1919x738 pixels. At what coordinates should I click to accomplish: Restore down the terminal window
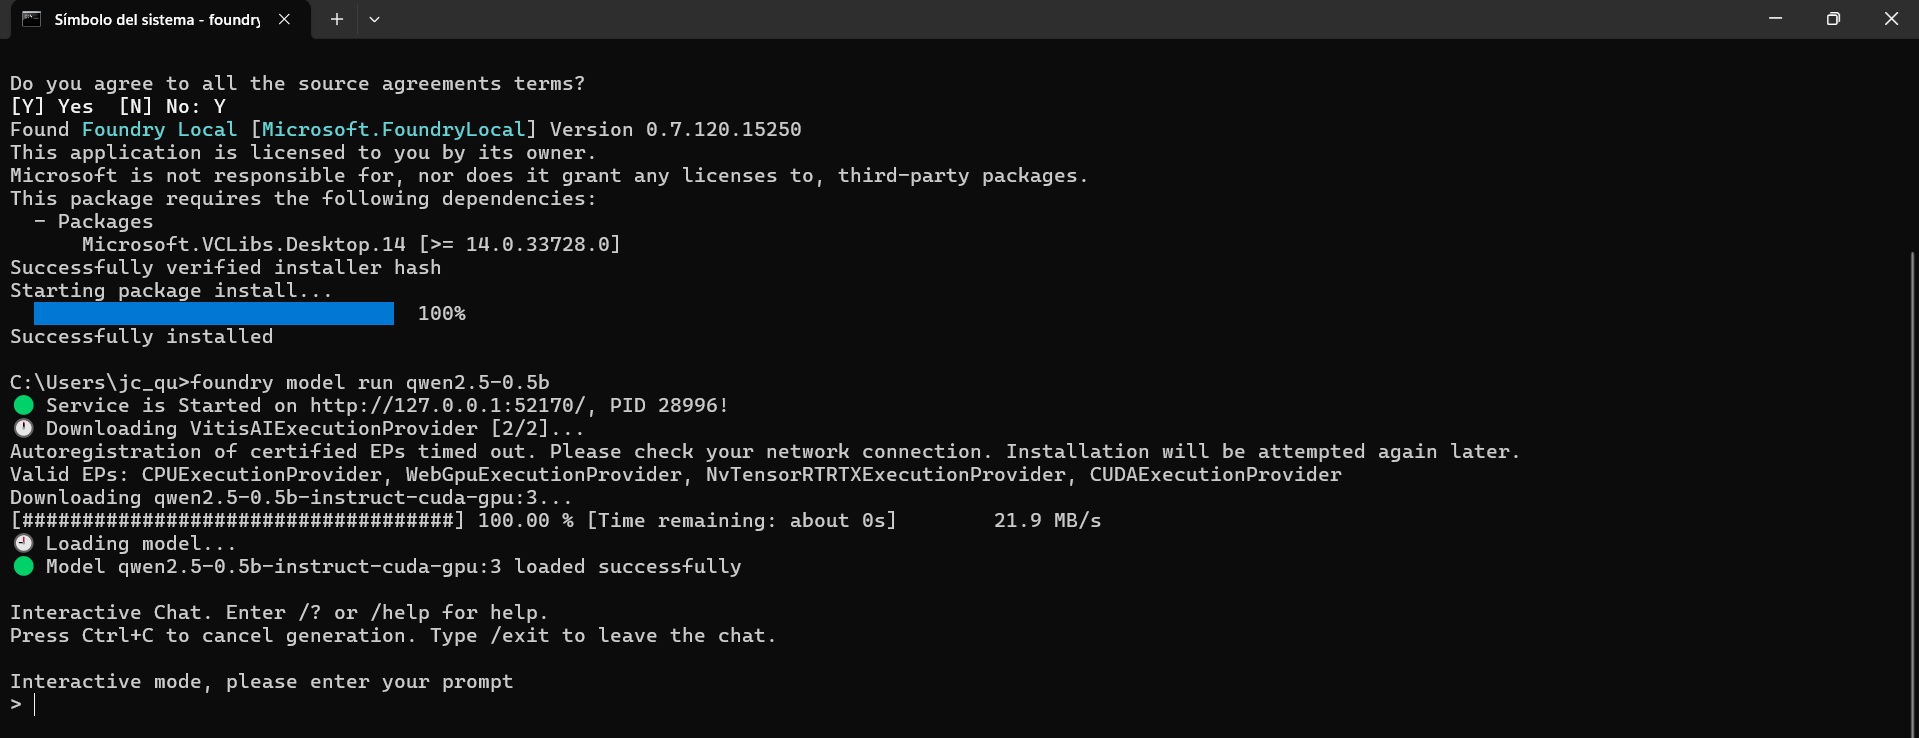coord(1833,19)
